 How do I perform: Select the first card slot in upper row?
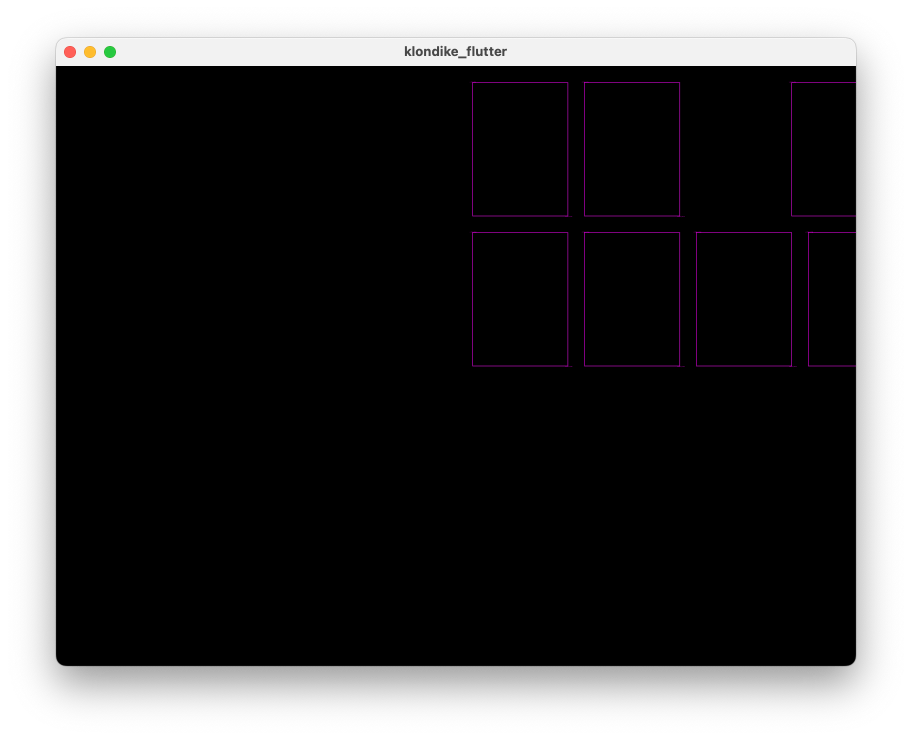(520, 149)
